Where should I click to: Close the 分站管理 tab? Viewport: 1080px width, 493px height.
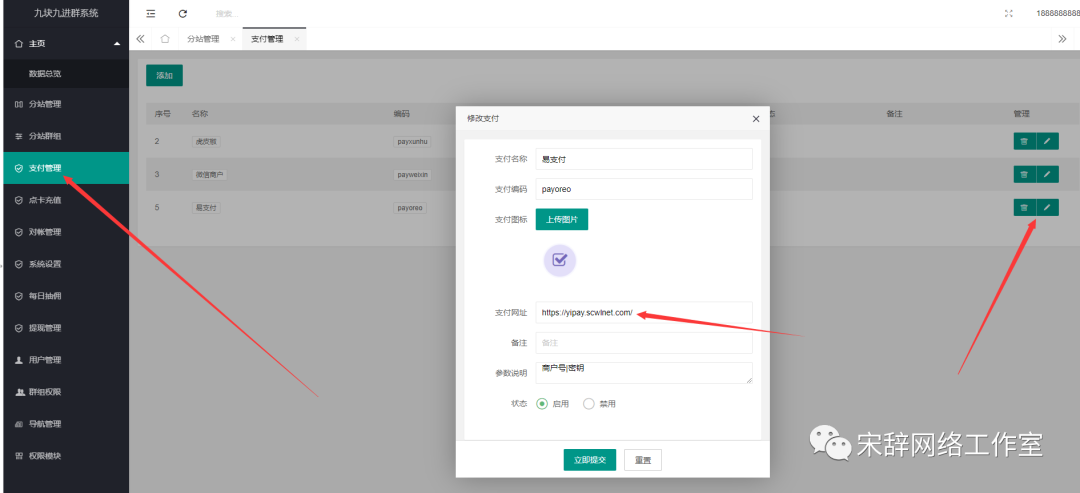[x=233, y=39]
